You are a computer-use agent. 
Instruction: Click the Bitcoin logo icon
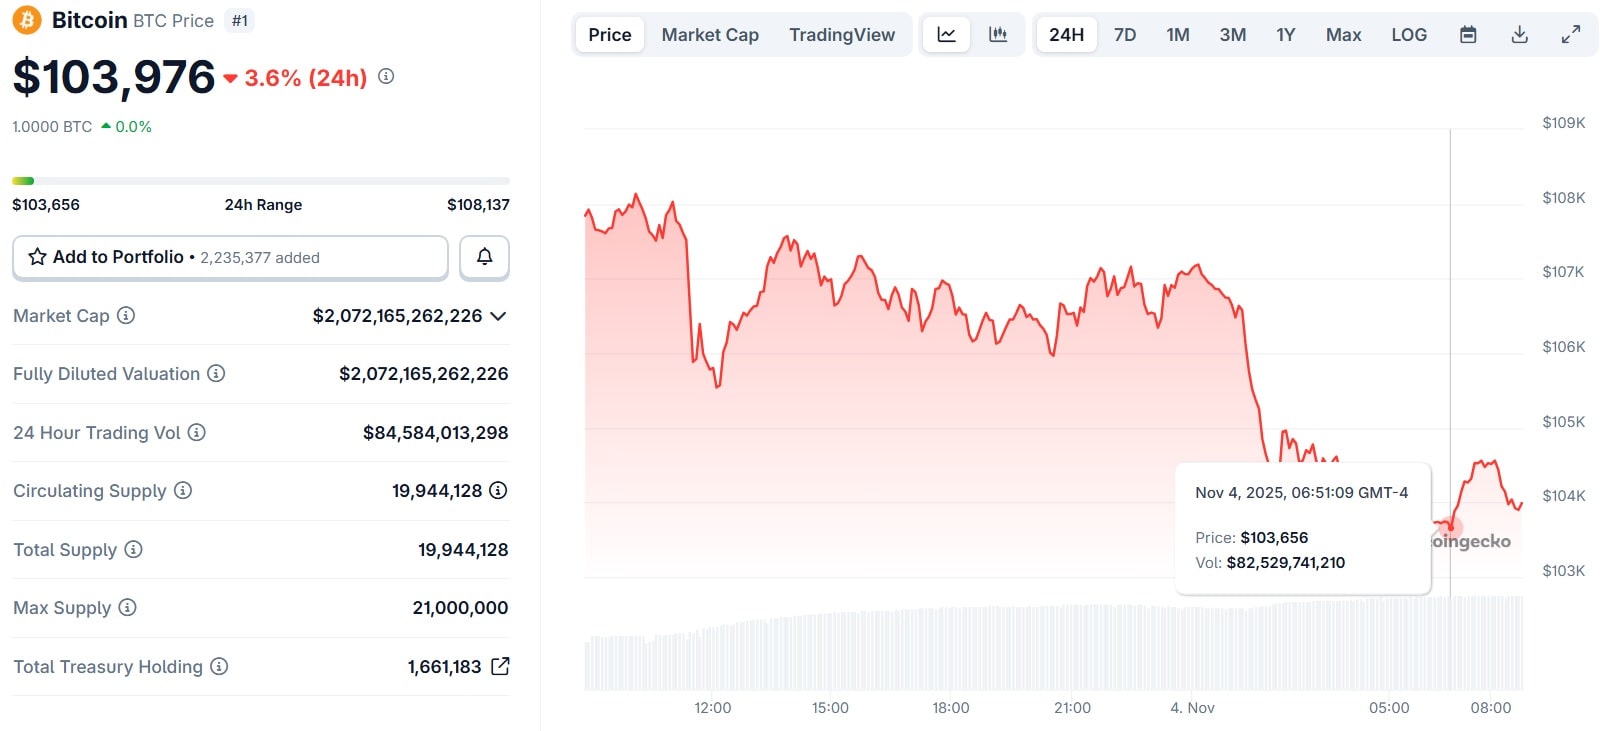click(x=26, y=20)
